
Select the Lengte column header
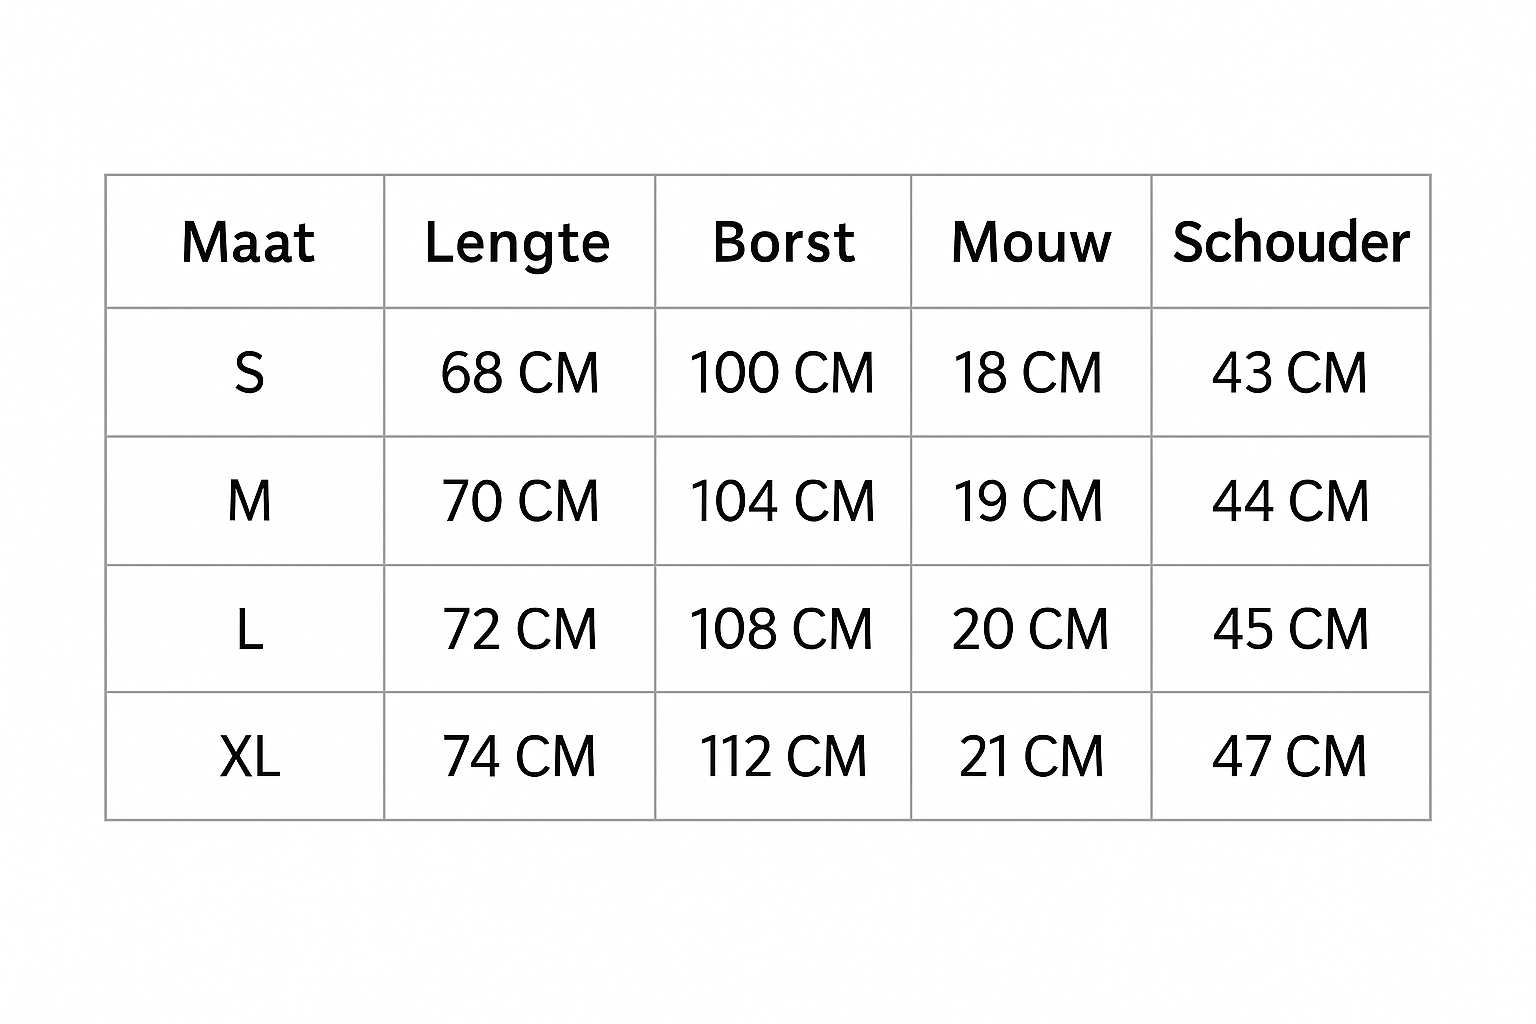(518, 242)
